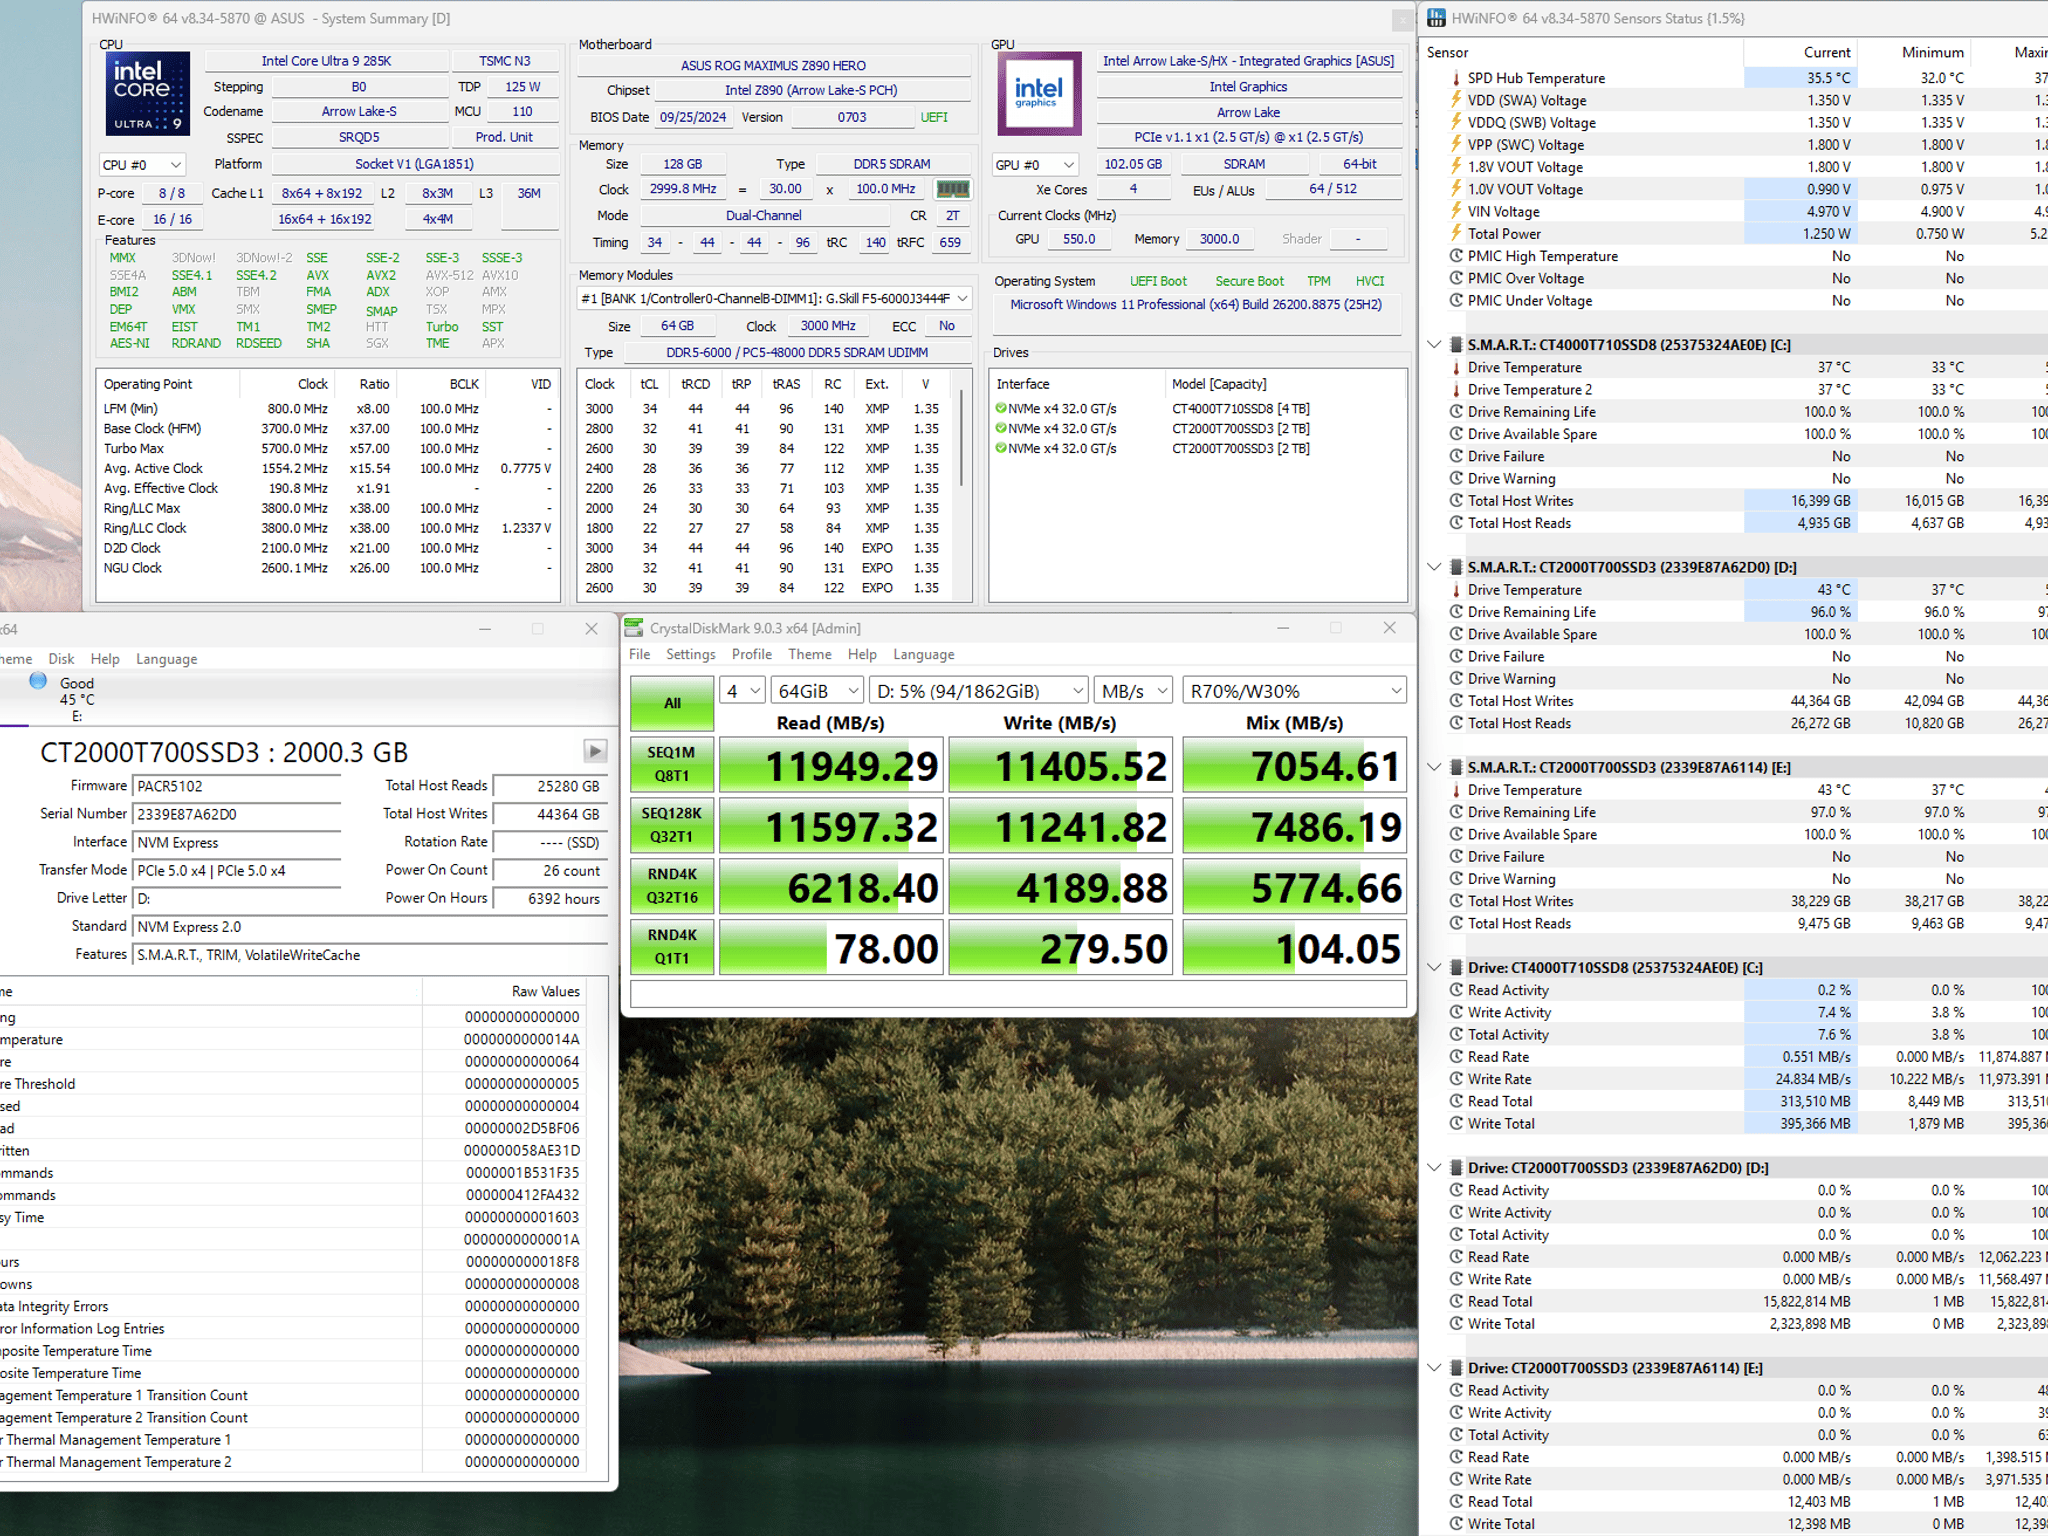
Task: Click the Power On Hours value 6392 hours
Action: (x=550, y=898)
